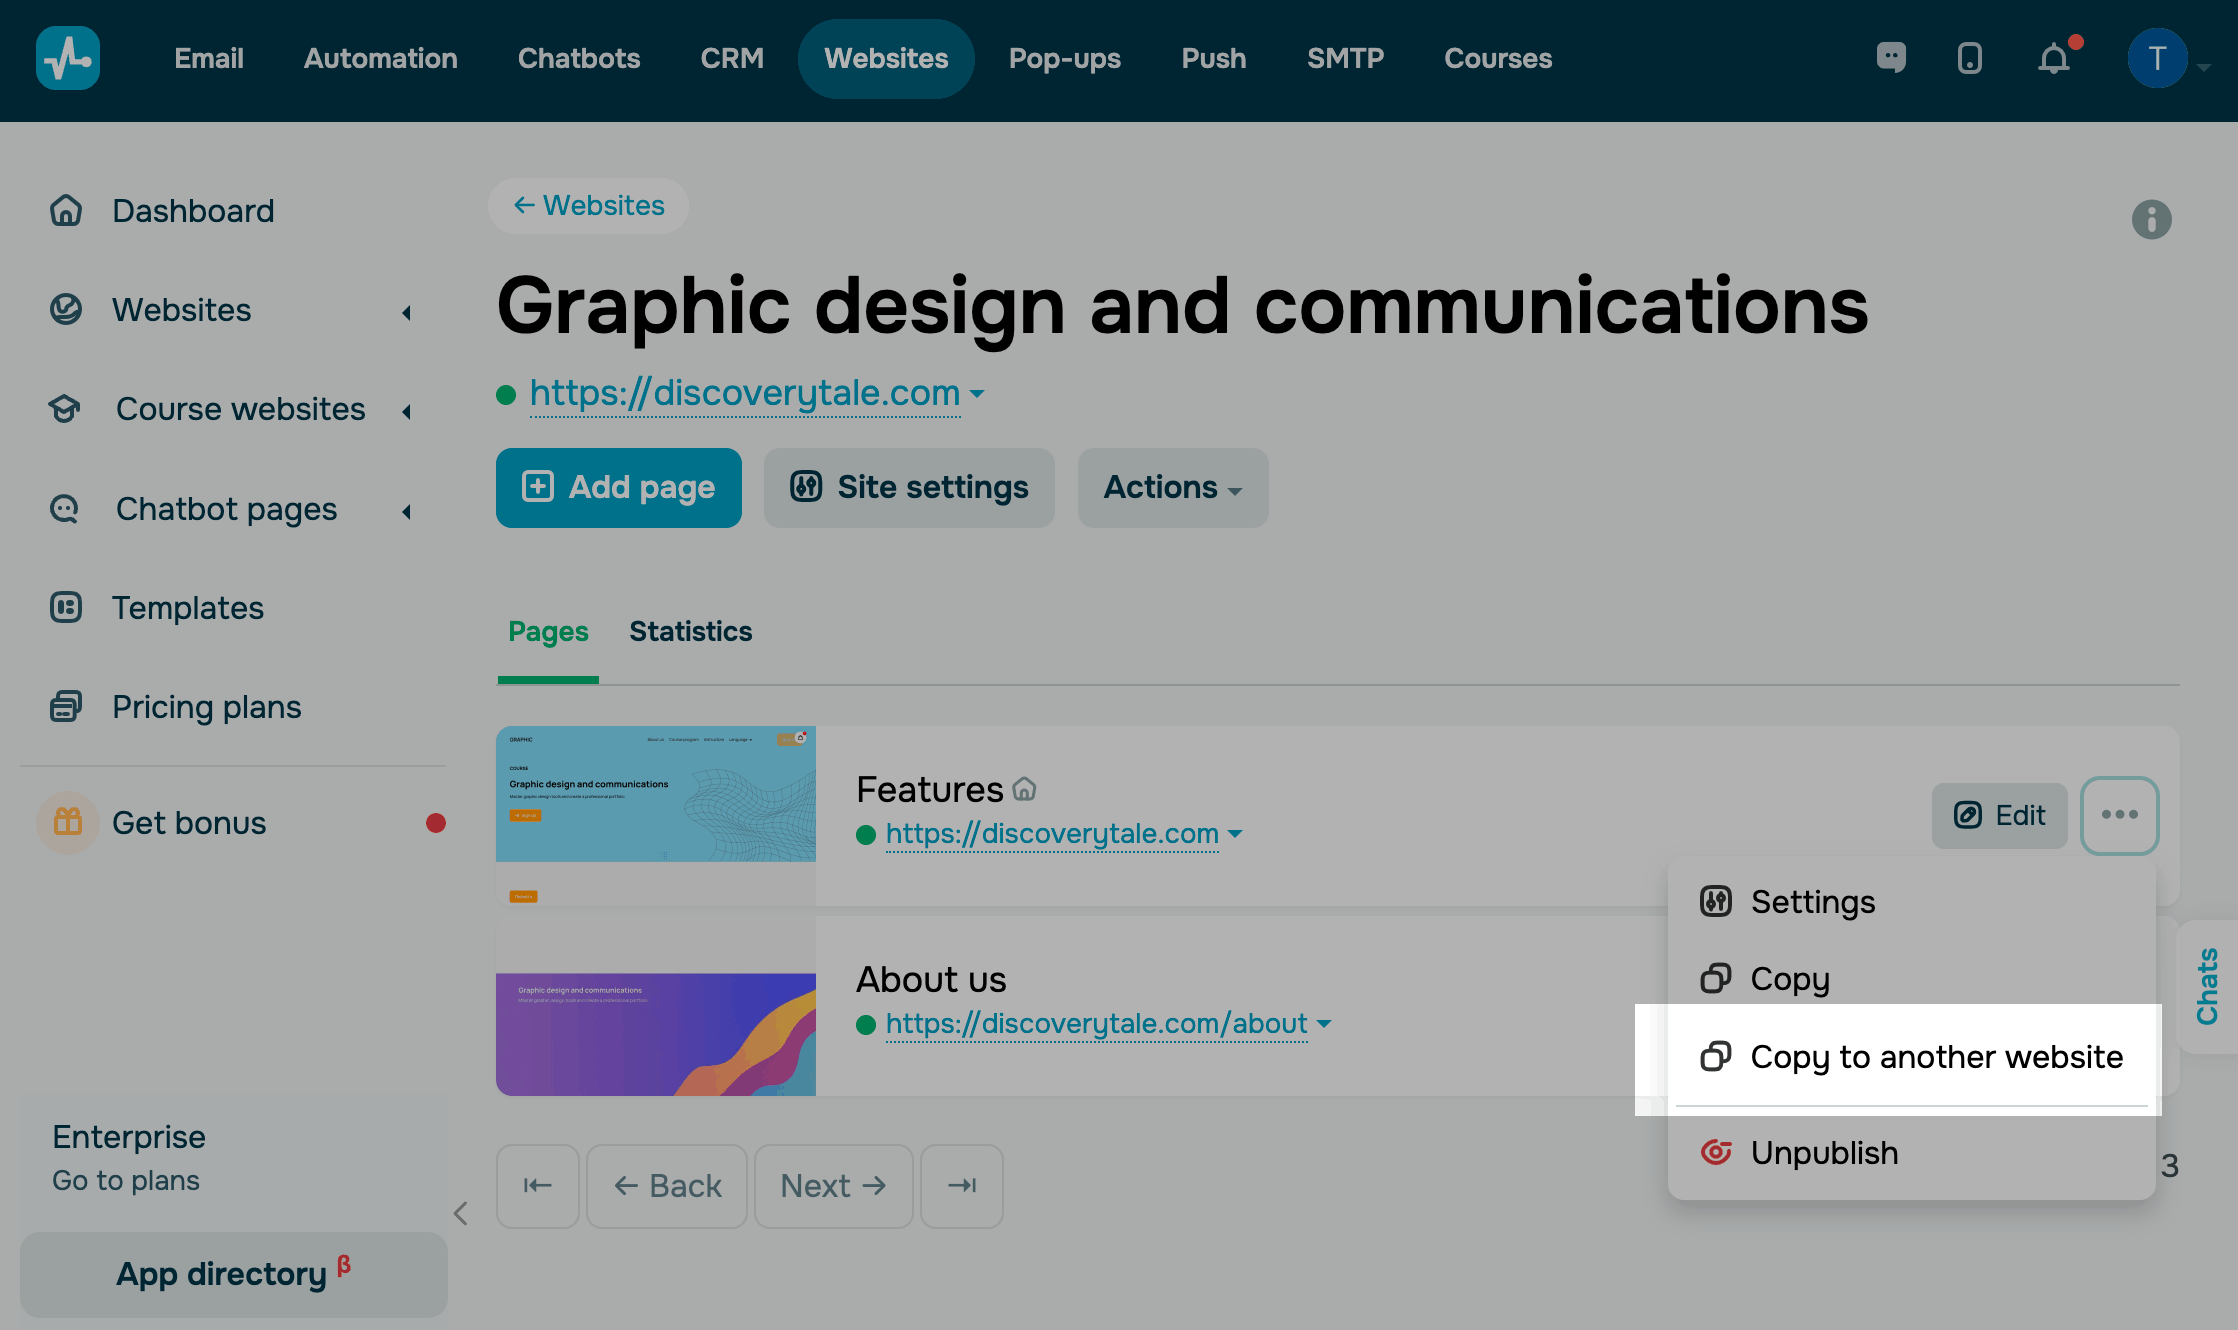Open the Actions dropdown
This screenshot has height=1330, width=2238.
coord(1172,488)
